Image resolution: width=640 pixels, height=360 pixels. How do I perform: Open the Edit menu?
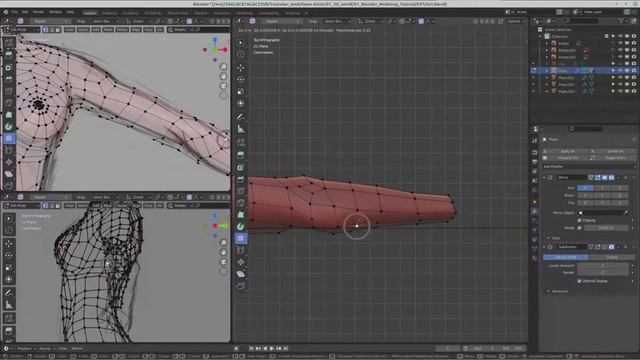(25, 12)
